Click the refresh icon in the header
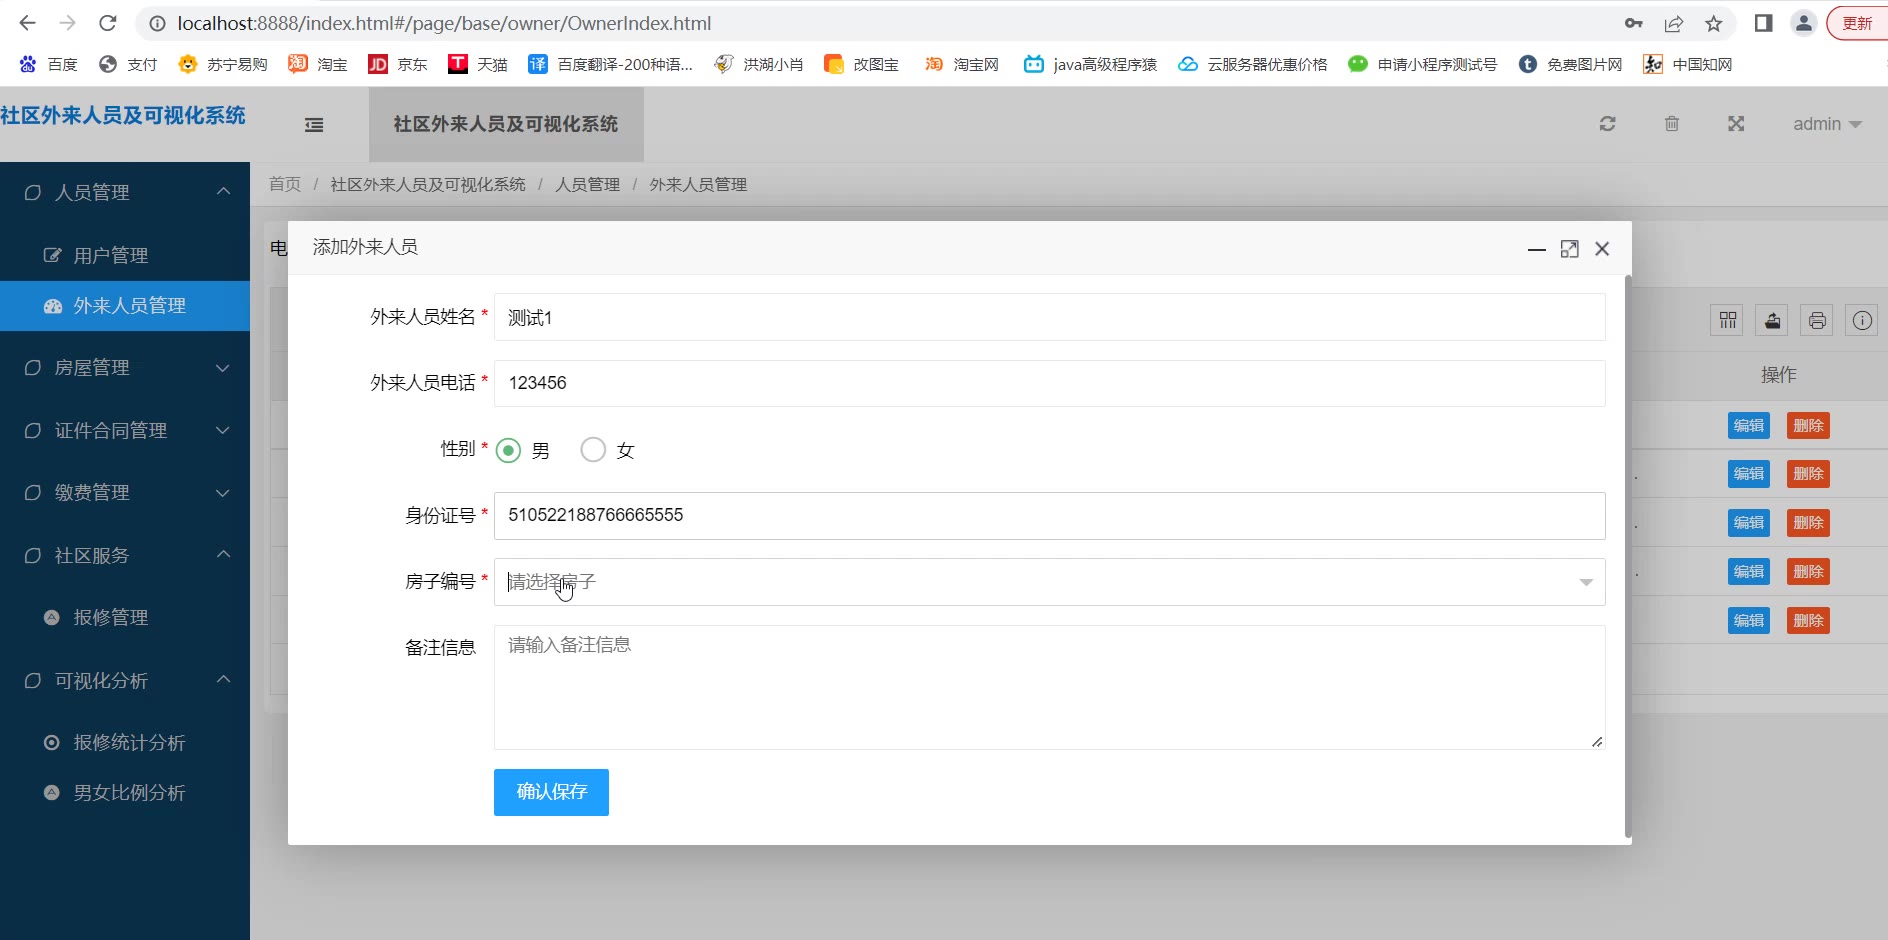Viewport: 1888px width, 940px height. click(x=1607, y=124)
